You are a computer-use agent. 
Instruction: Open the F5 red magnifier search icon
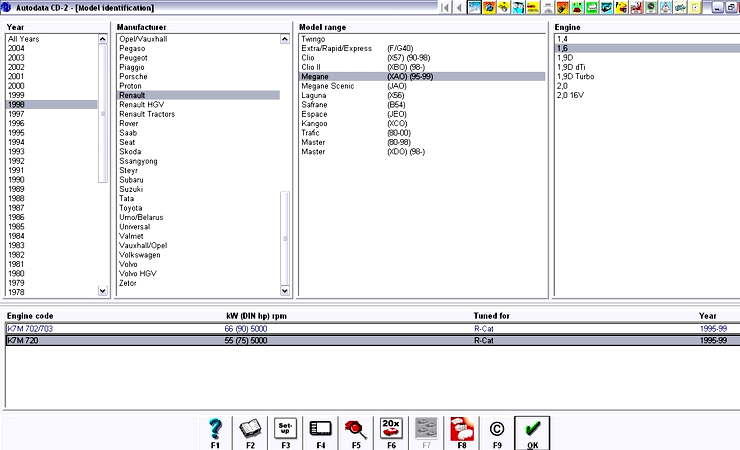tap(356, 433)
